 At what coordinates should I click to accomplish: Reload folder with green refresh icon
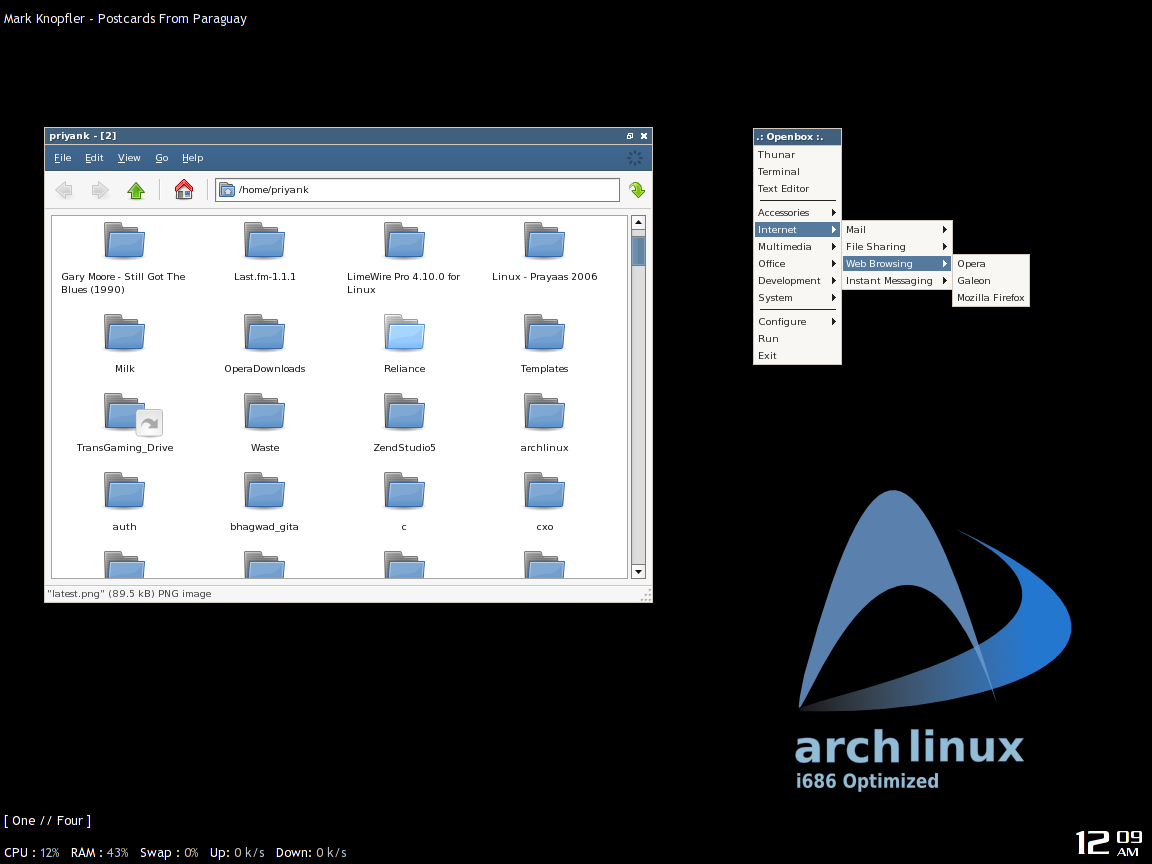coord(636,190)
